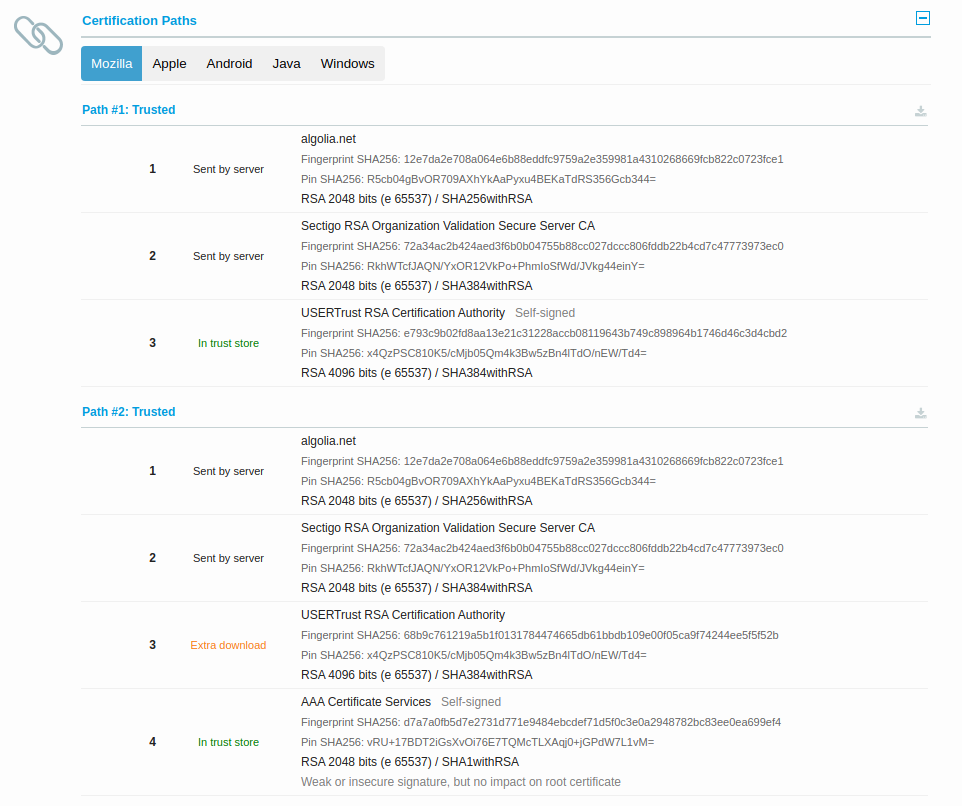Viewport: 962px width, 806px height.
Task: Click AAA Certificate Services name
Action: click(x=366, y=702)
